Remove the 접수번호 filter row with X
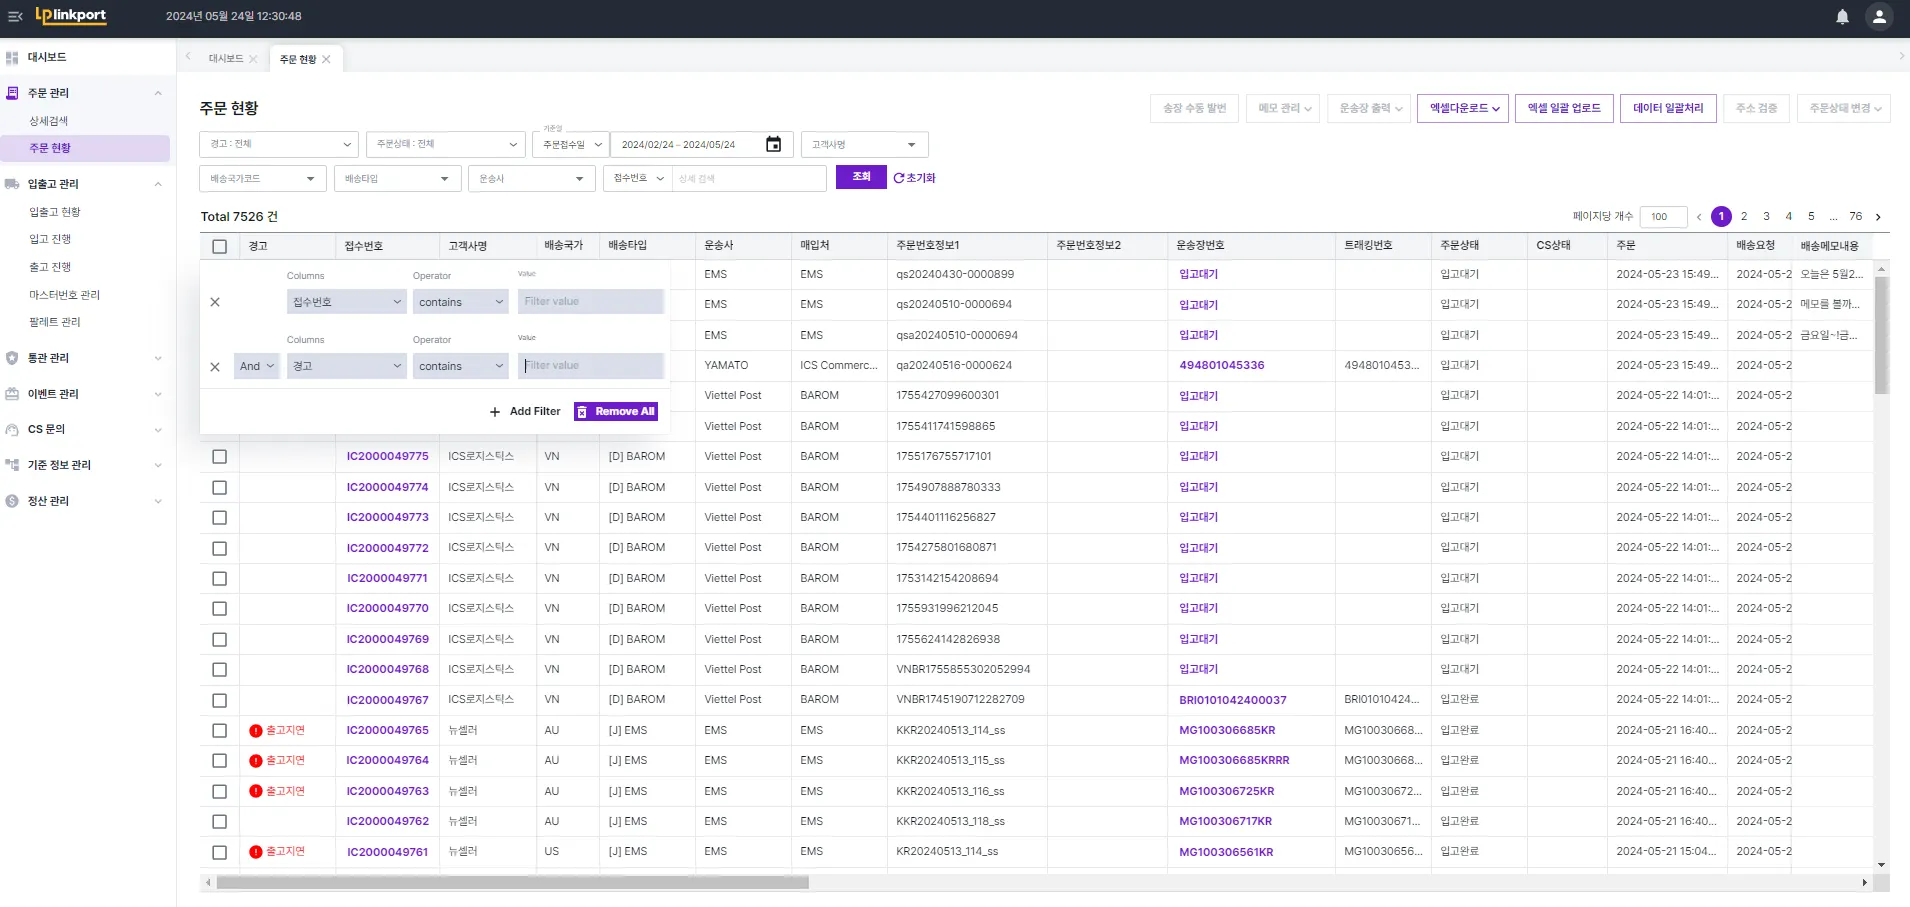 click(x=215, y=302)
